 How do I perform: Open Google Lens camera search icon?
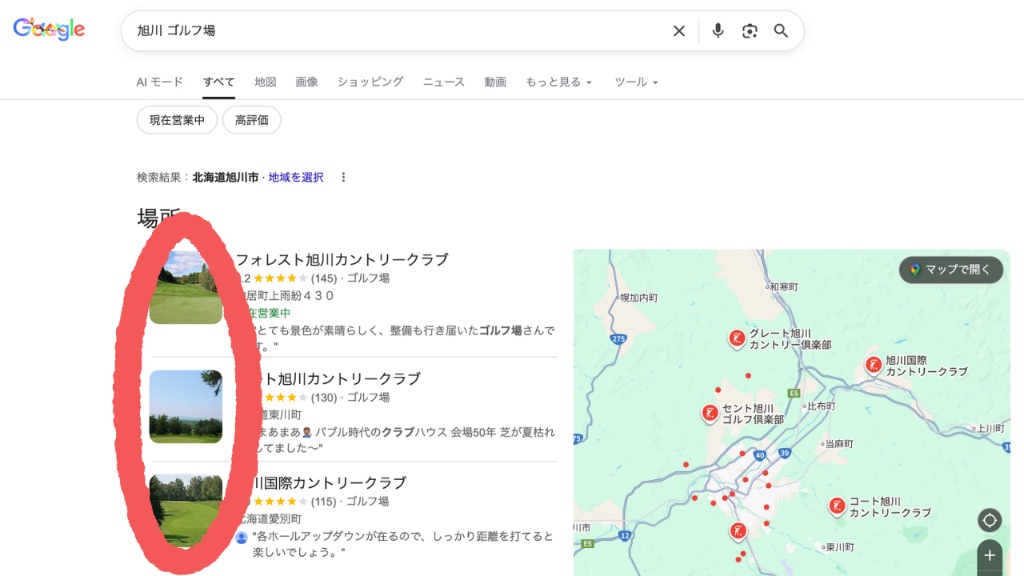[x=749, y=31]
